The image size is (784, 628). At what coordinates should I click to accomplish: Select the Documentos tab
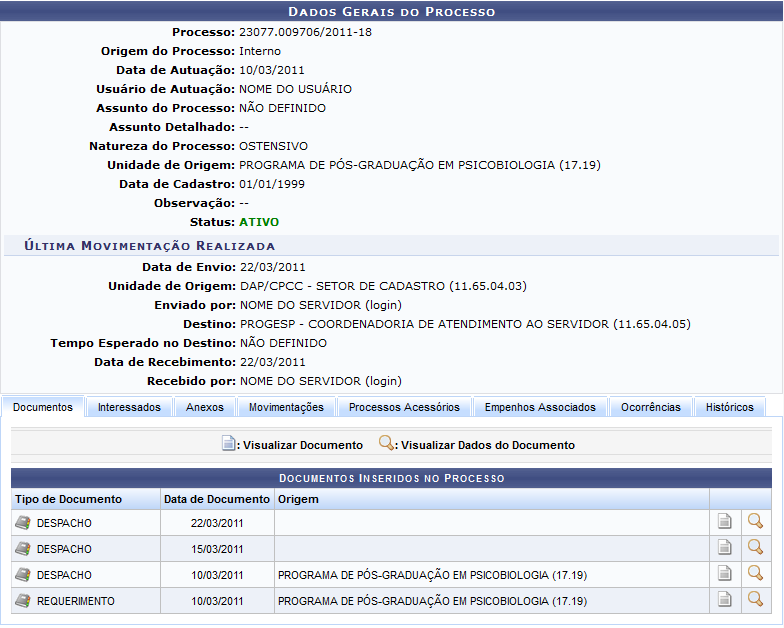pyautogui.click(x=43, y=407)
